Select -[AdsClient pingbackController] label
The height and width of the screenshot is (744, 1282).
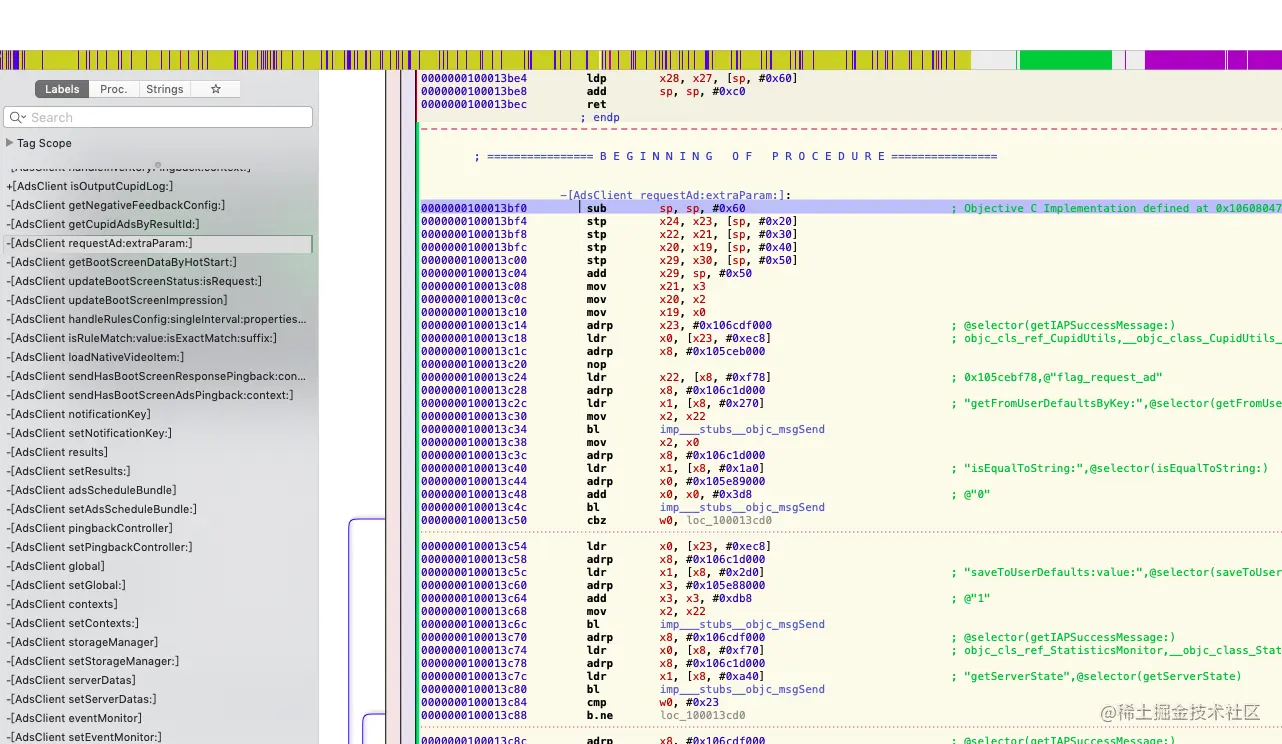[89, 528]
